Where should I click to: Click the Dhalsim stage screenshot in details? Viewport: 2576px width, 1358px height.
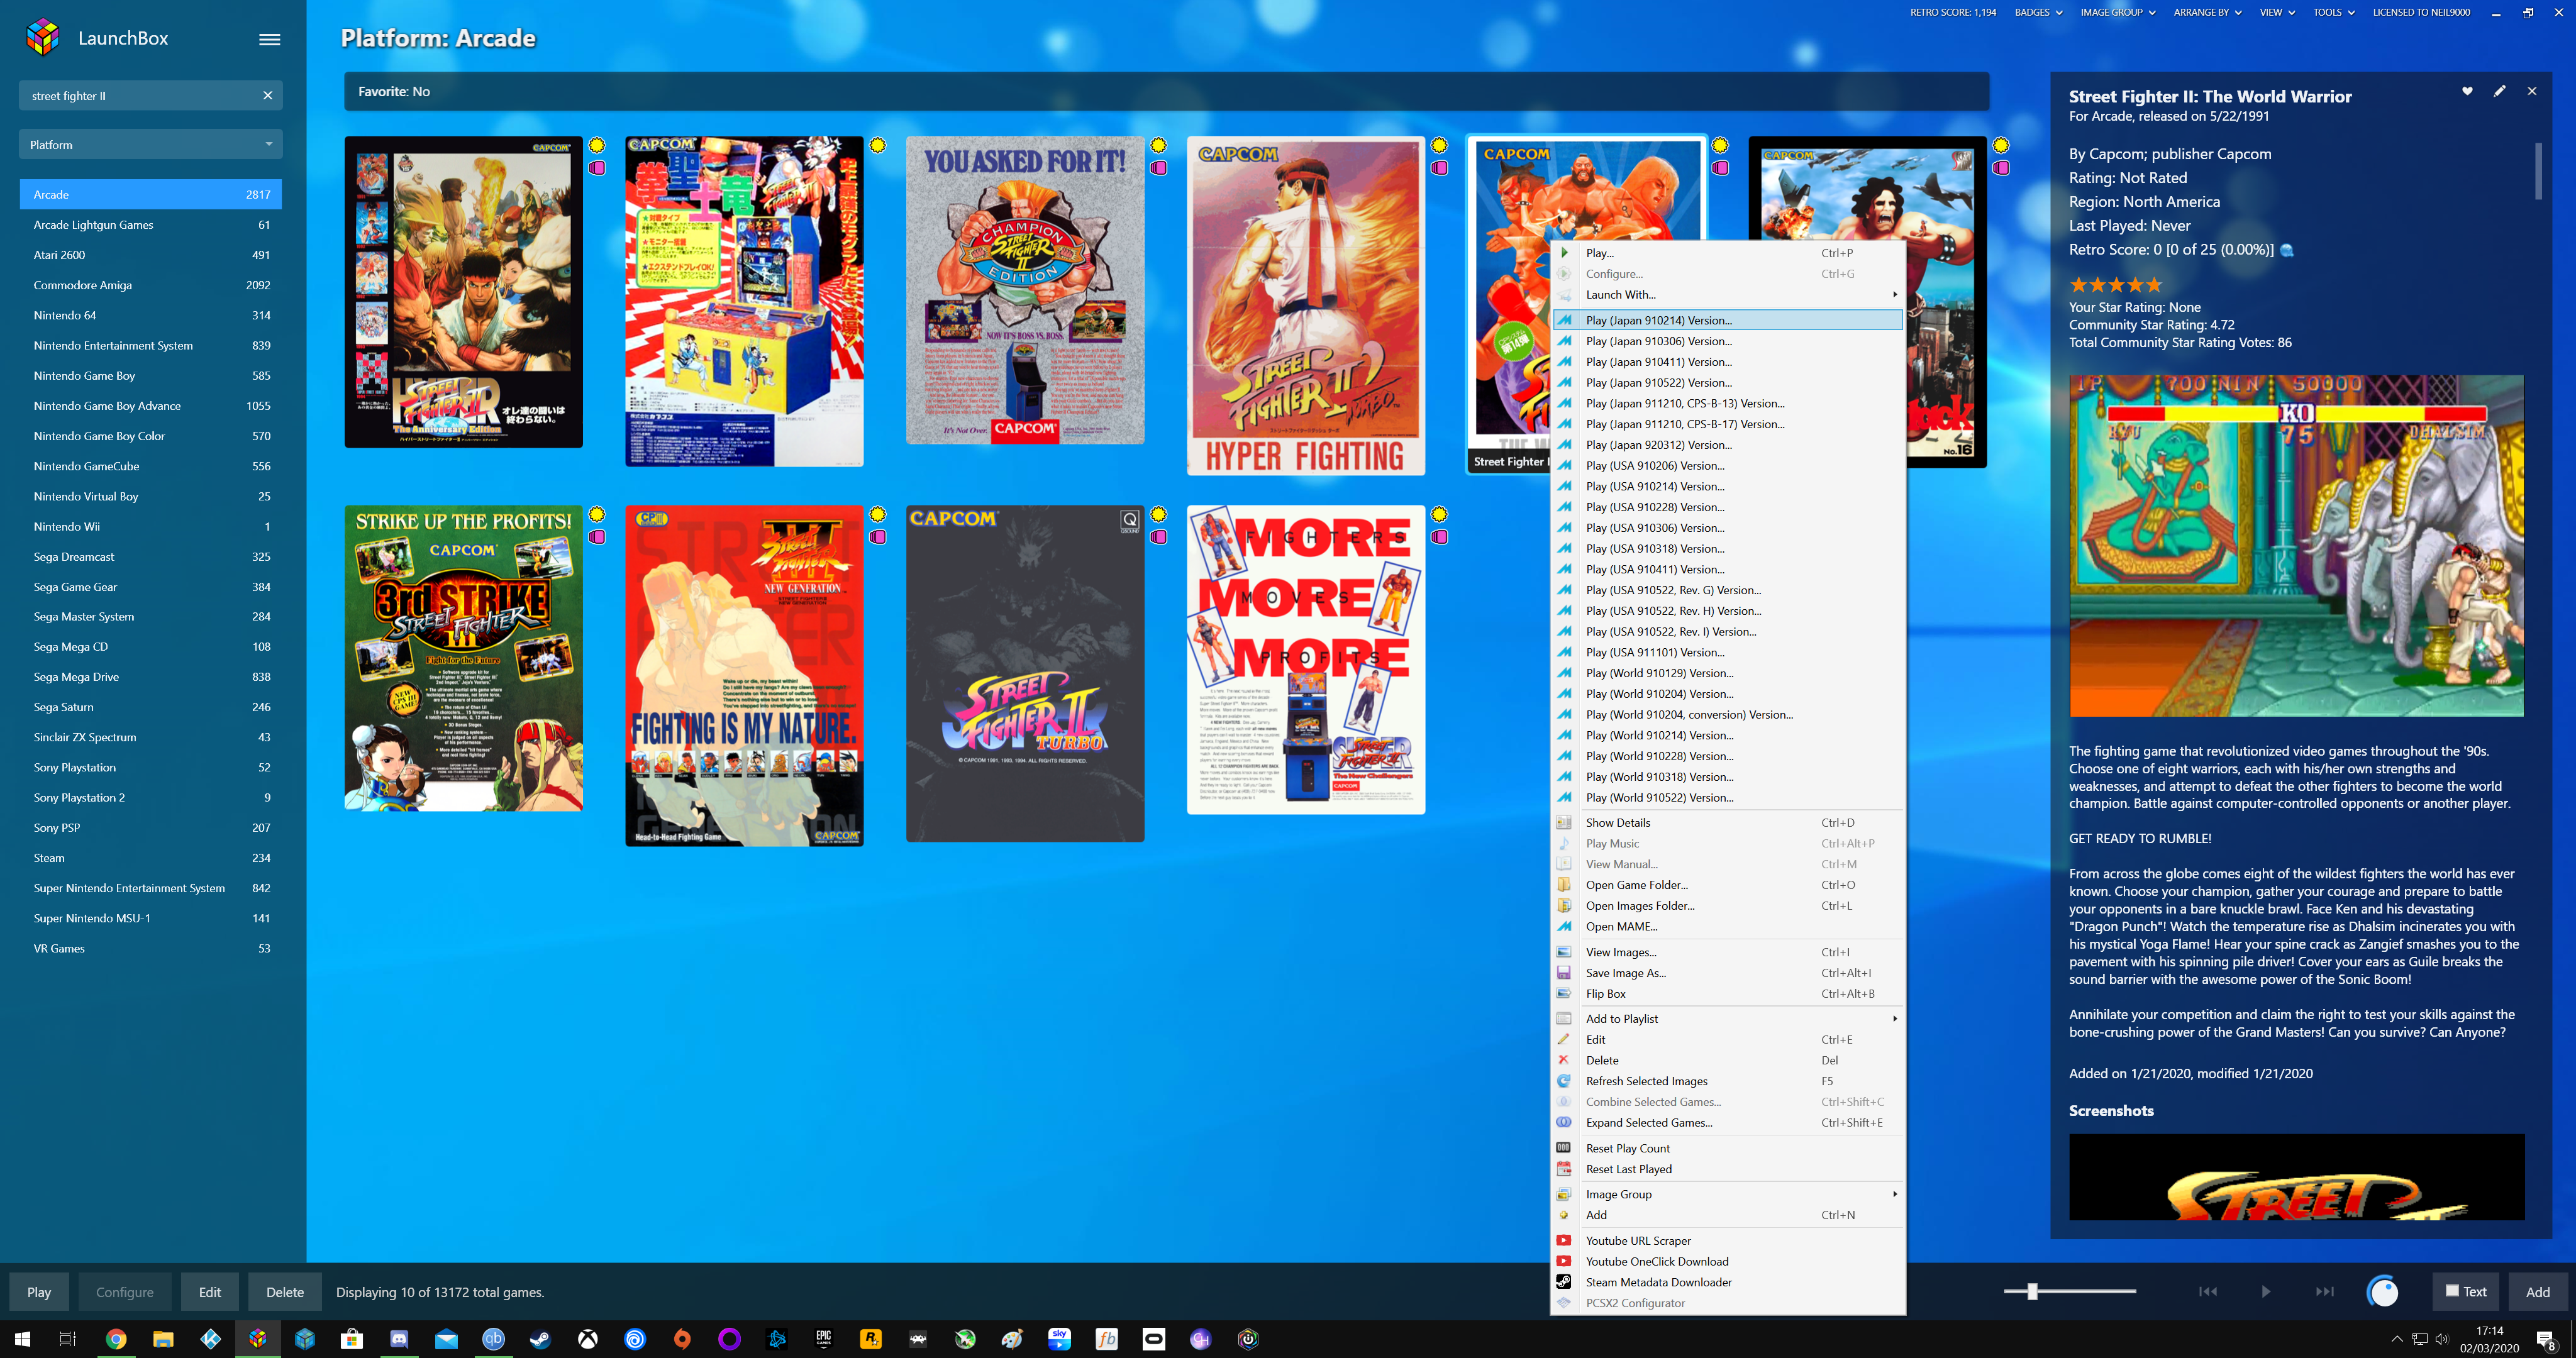point(2296,546)
